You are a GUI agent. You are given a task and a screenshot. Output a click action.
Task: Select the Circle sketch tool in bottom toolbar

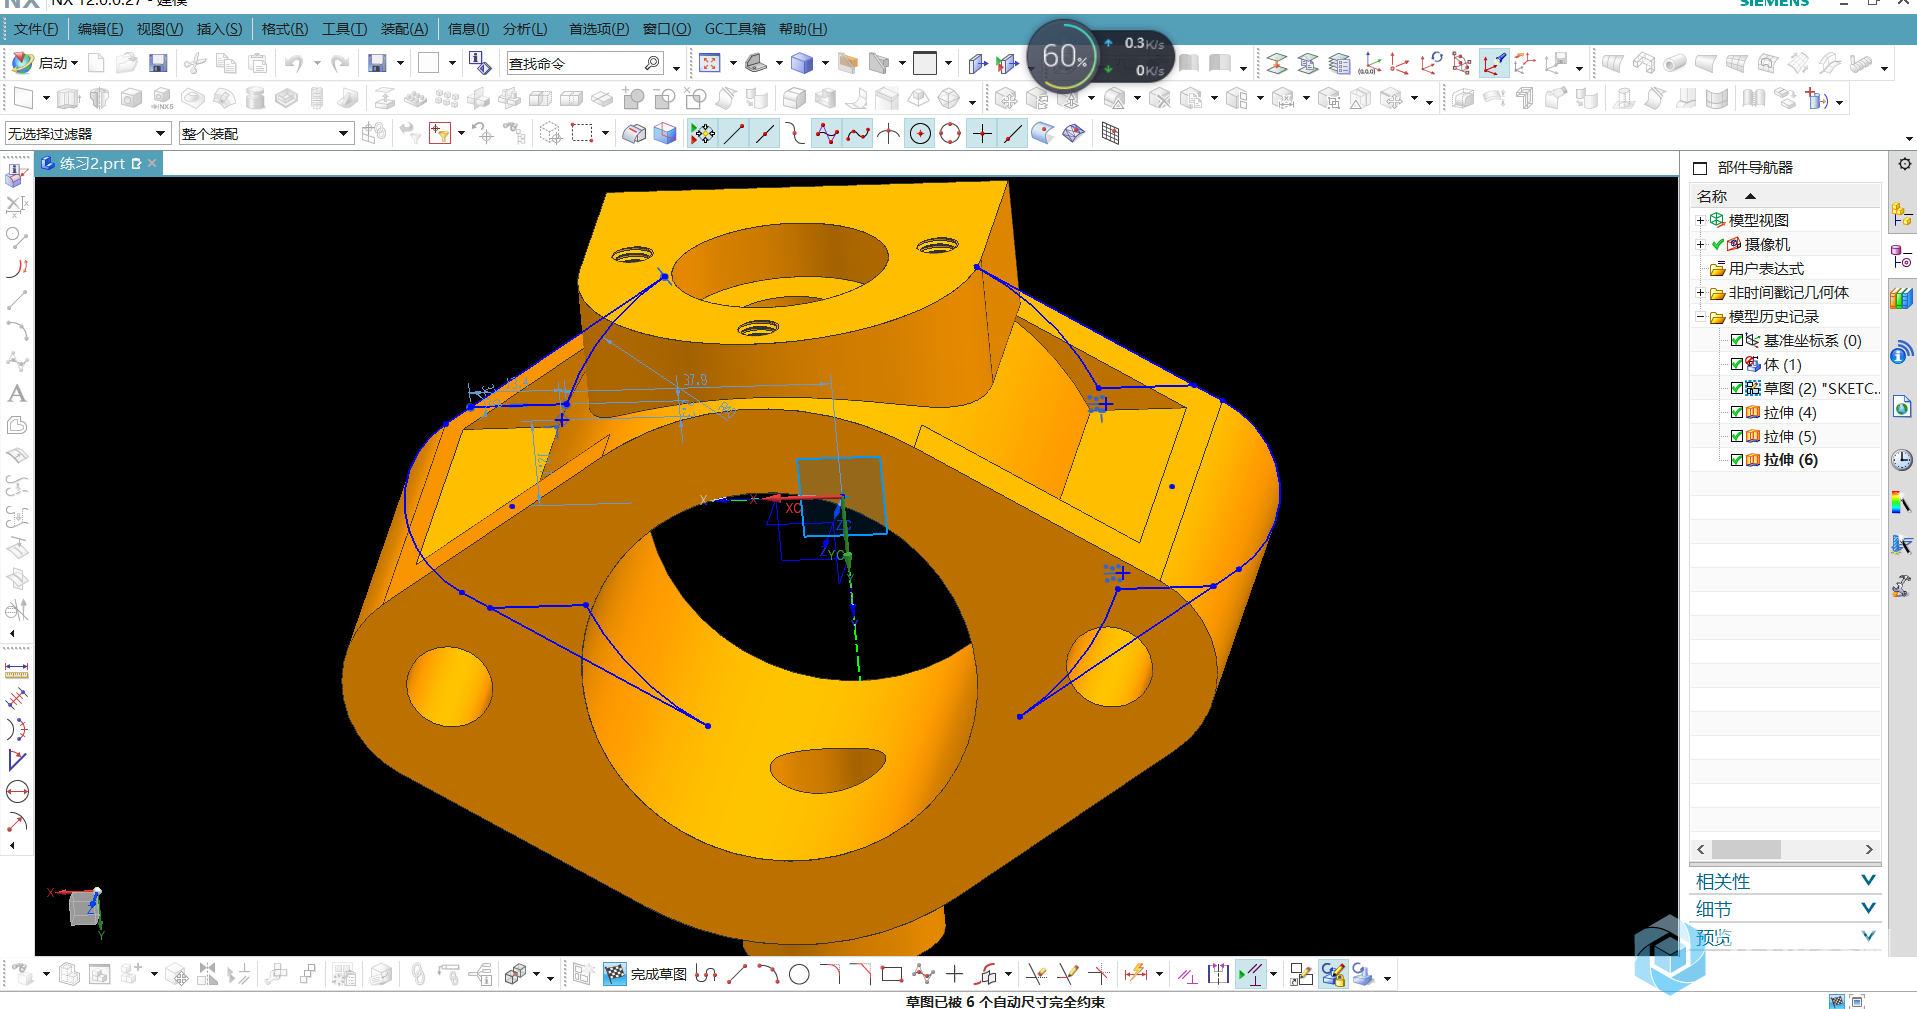coord(799,973)
